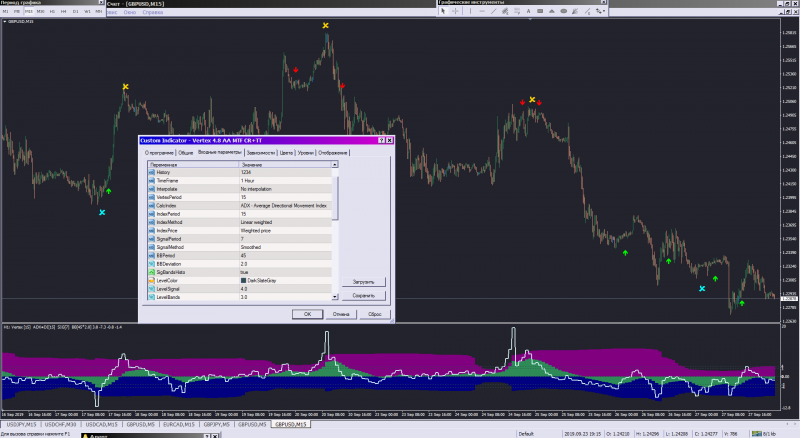The height and width of the screenshot is (438, 800).
Task: Open the 'Общие' tab
Action: pos(185,153)
